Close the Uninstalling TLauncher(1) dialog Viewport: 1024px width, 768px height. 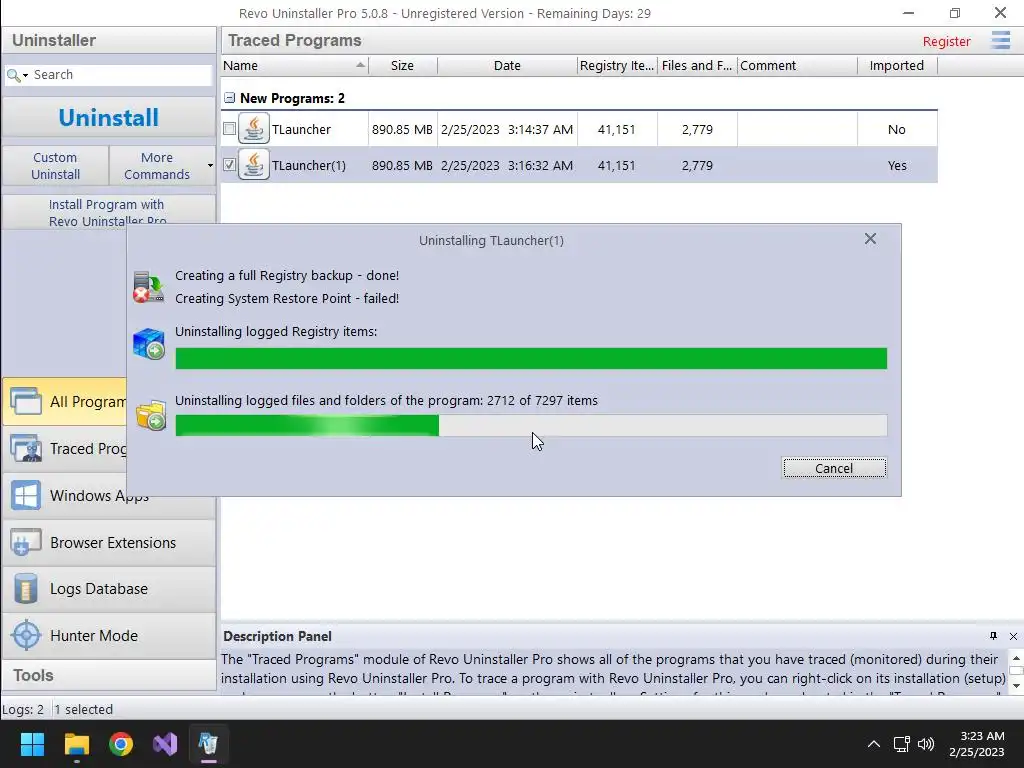point(870,239)
